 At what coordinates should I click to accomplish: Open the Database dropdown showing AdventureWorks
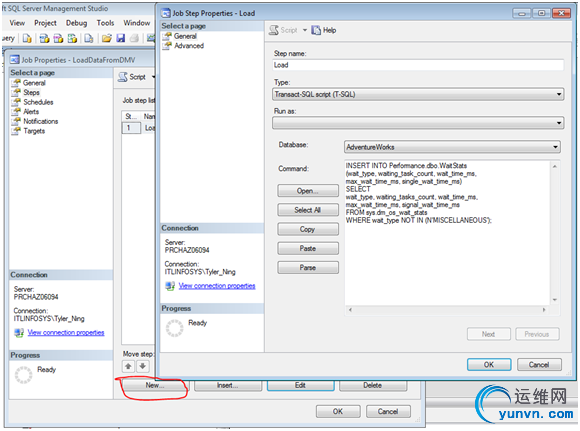click(x=452, y=147)
